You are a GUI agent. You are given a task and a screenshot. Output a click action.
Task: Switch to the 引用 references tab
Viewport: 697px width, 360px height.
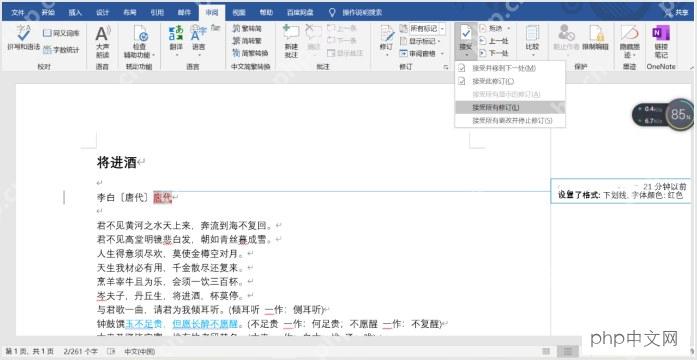pyautogui.click(x=157, y=12)
